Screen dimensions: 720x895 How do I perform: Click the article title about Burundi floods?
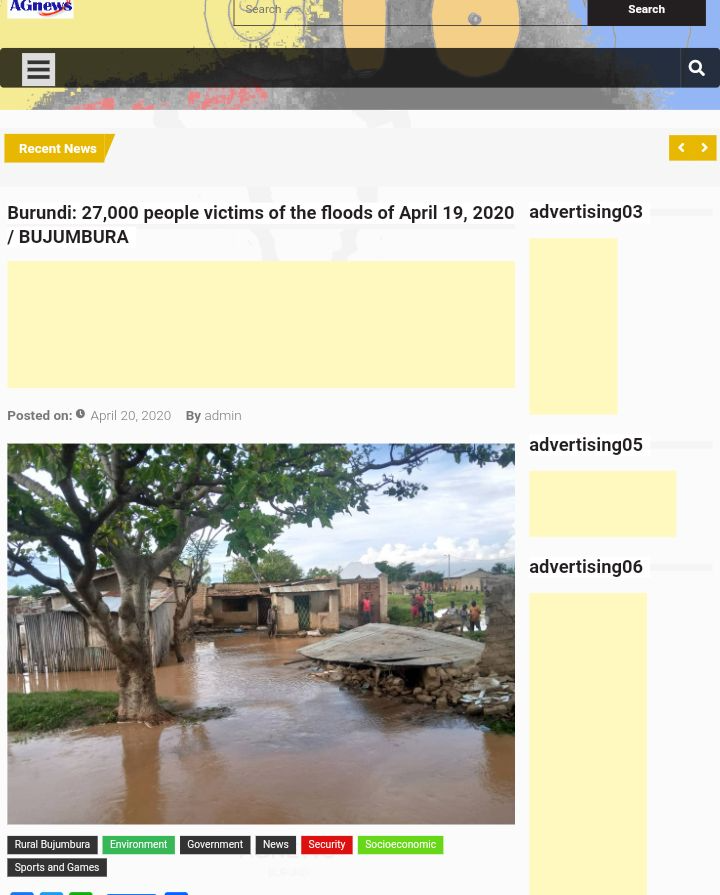[x=260, y=224]
